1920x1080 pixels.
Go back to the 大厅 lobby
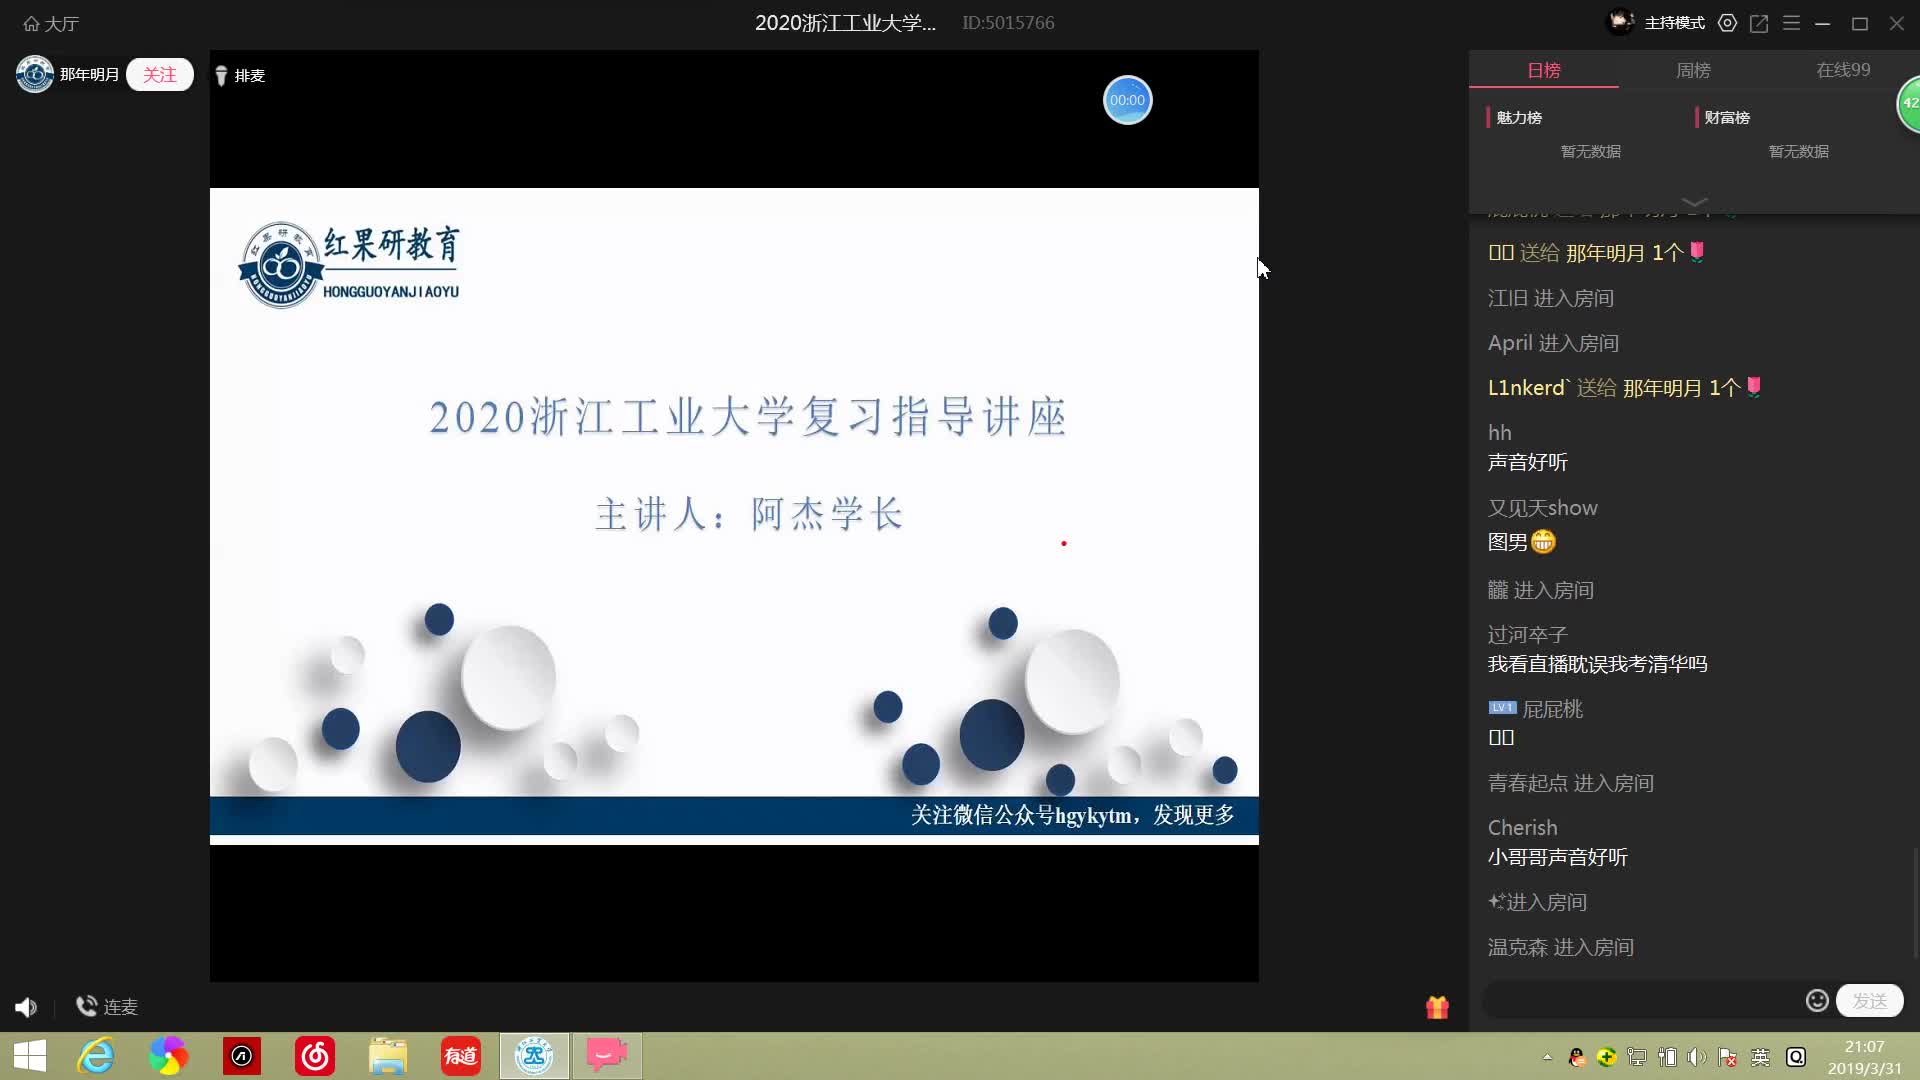[x=51, y=23]
